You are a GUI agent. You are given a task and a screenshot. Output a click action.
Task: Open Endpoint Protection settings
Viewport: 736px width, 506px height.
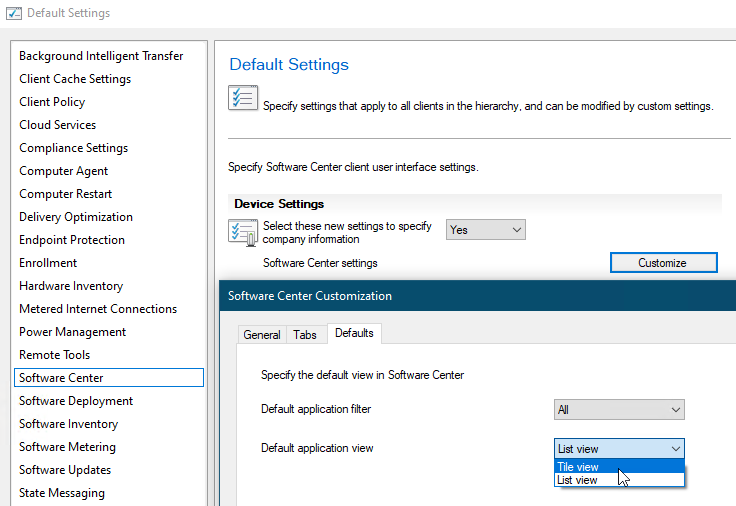click(72, 240)
